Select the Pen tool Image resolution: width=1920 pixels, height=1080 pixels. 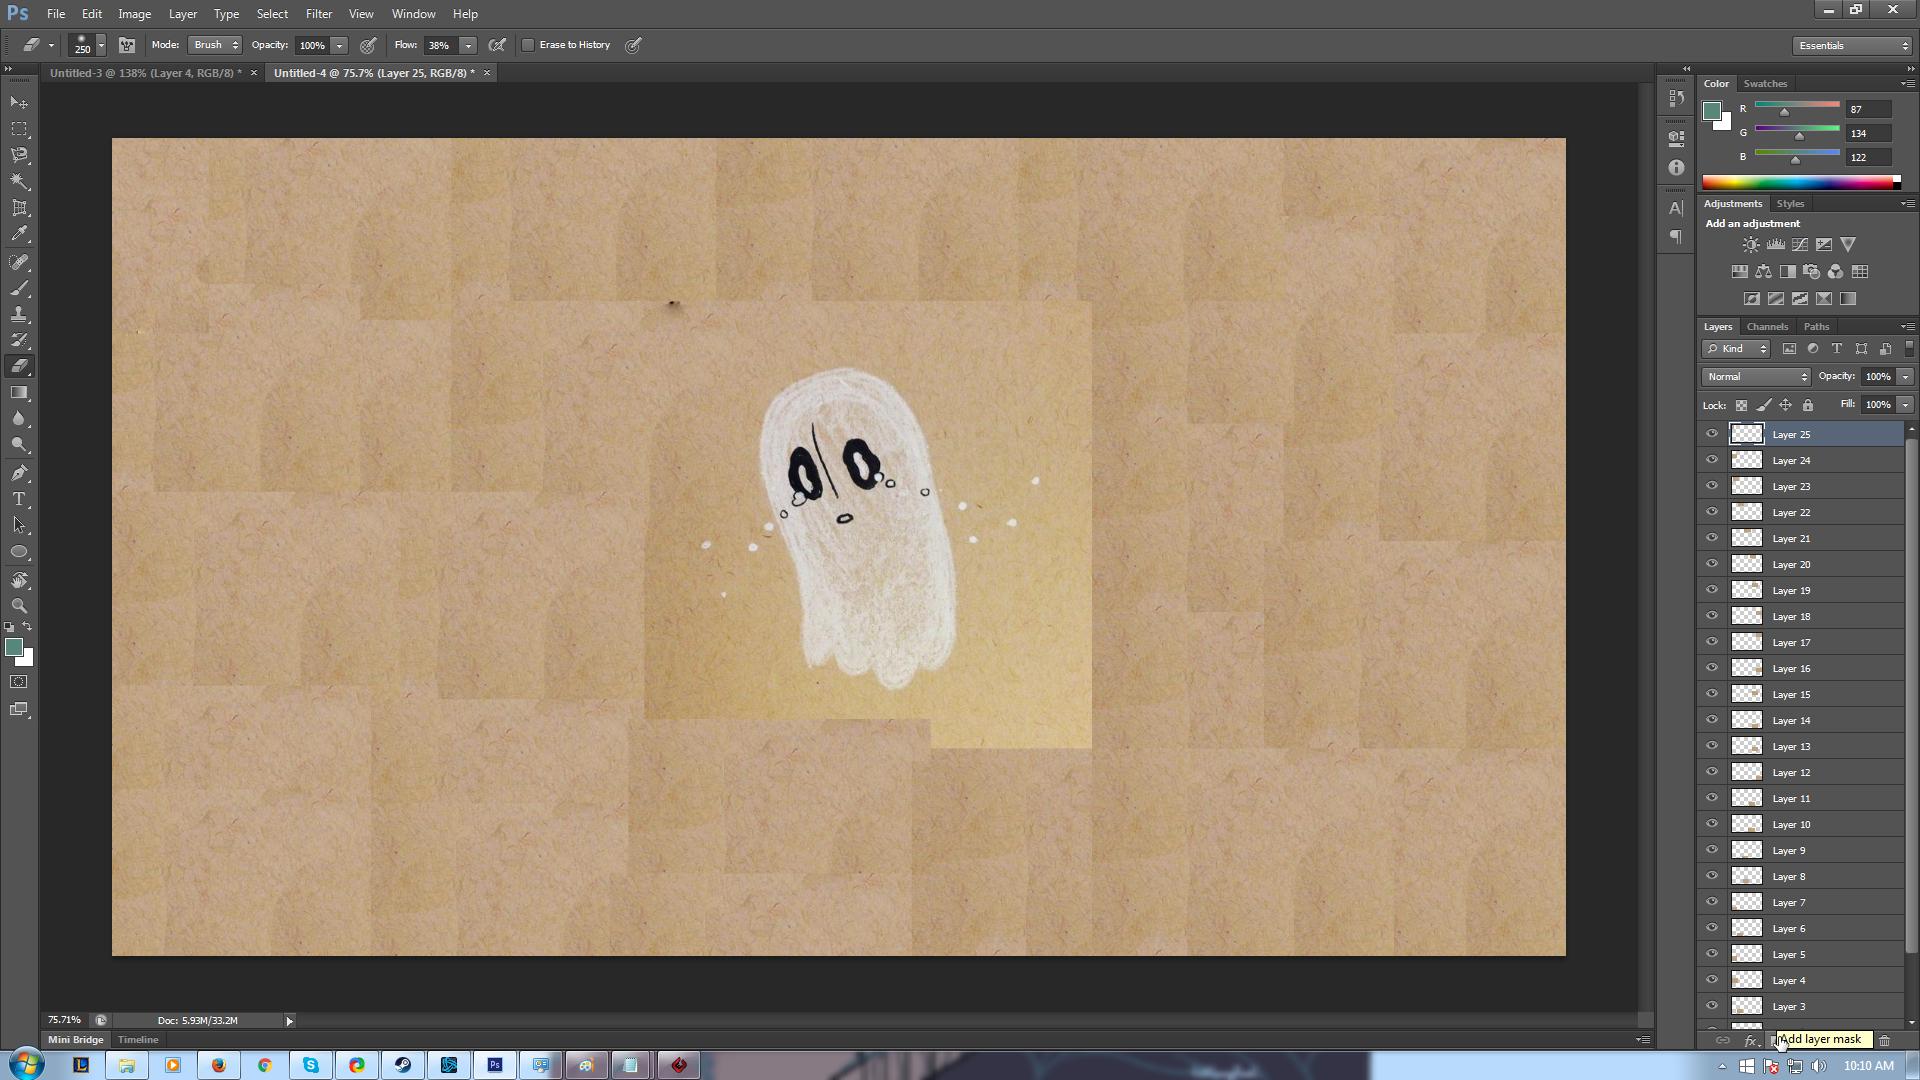click(x=19, y=473)
